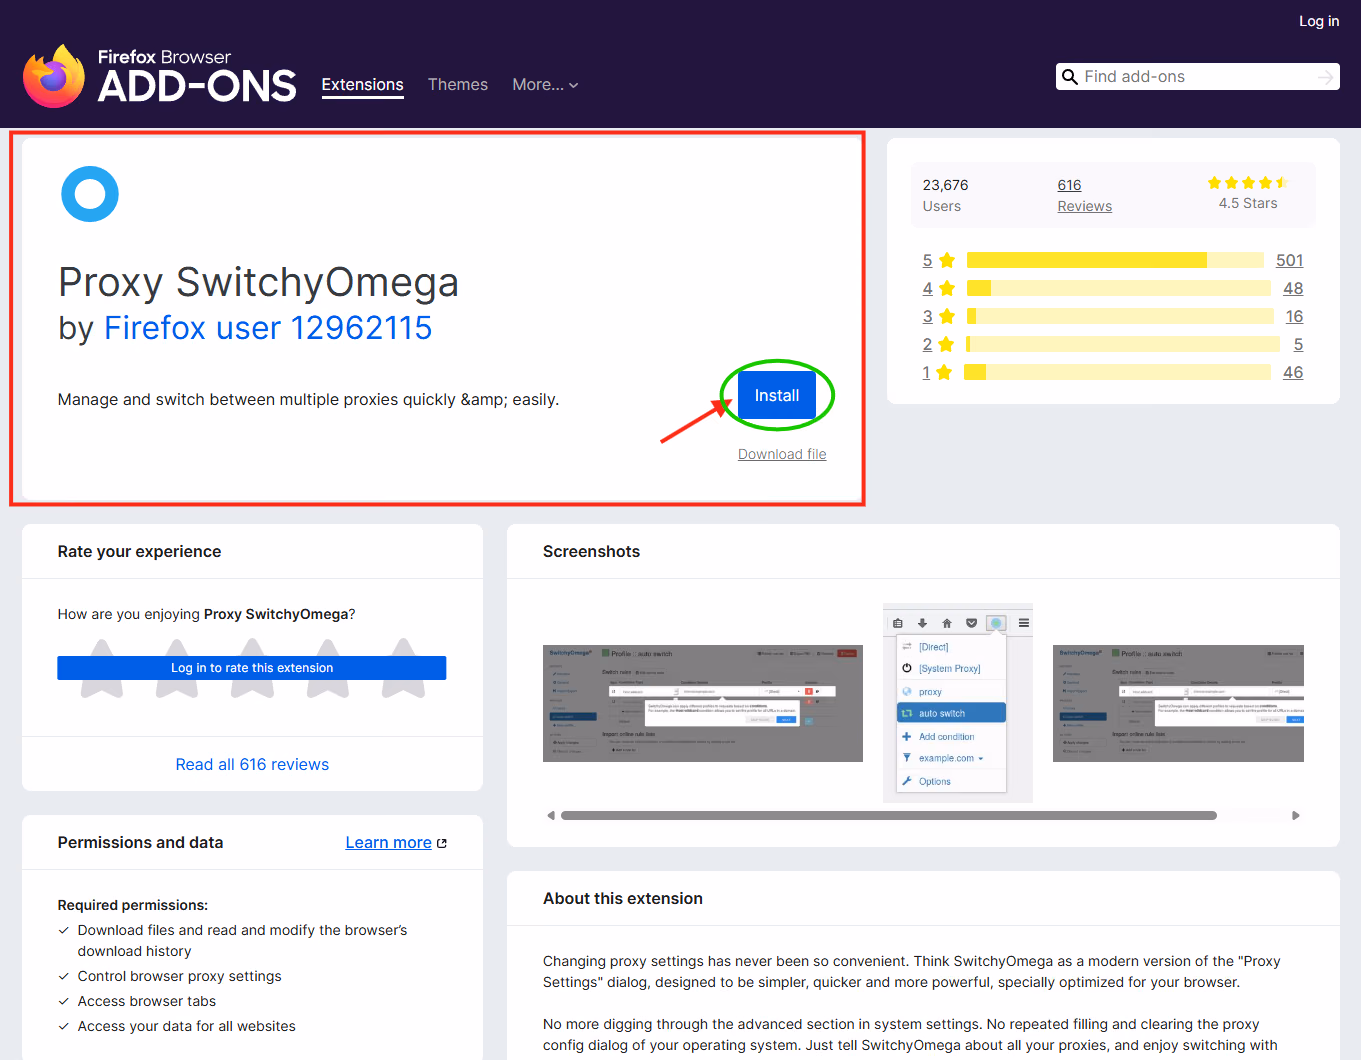Click Read all 616 reviews
Image resolution: width=1361 pixels, height=1060 pixels.
pyautogui.click(x=252, y=764)
